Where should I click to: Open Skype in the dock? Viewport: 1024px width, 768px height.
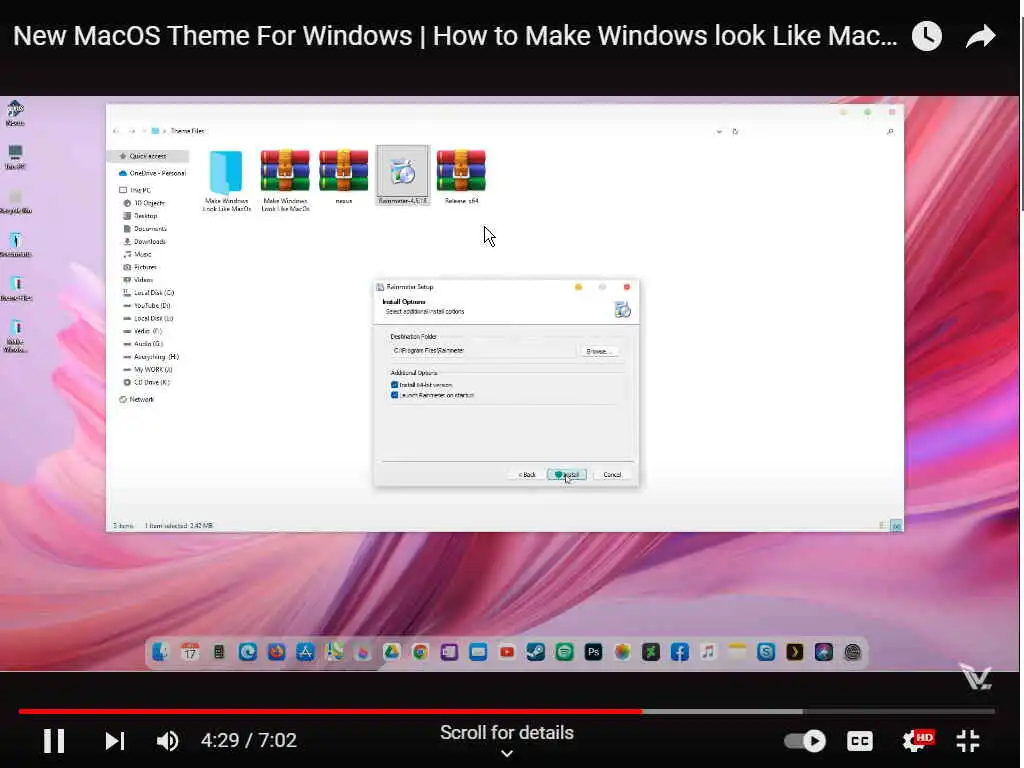tap(765, 652)
